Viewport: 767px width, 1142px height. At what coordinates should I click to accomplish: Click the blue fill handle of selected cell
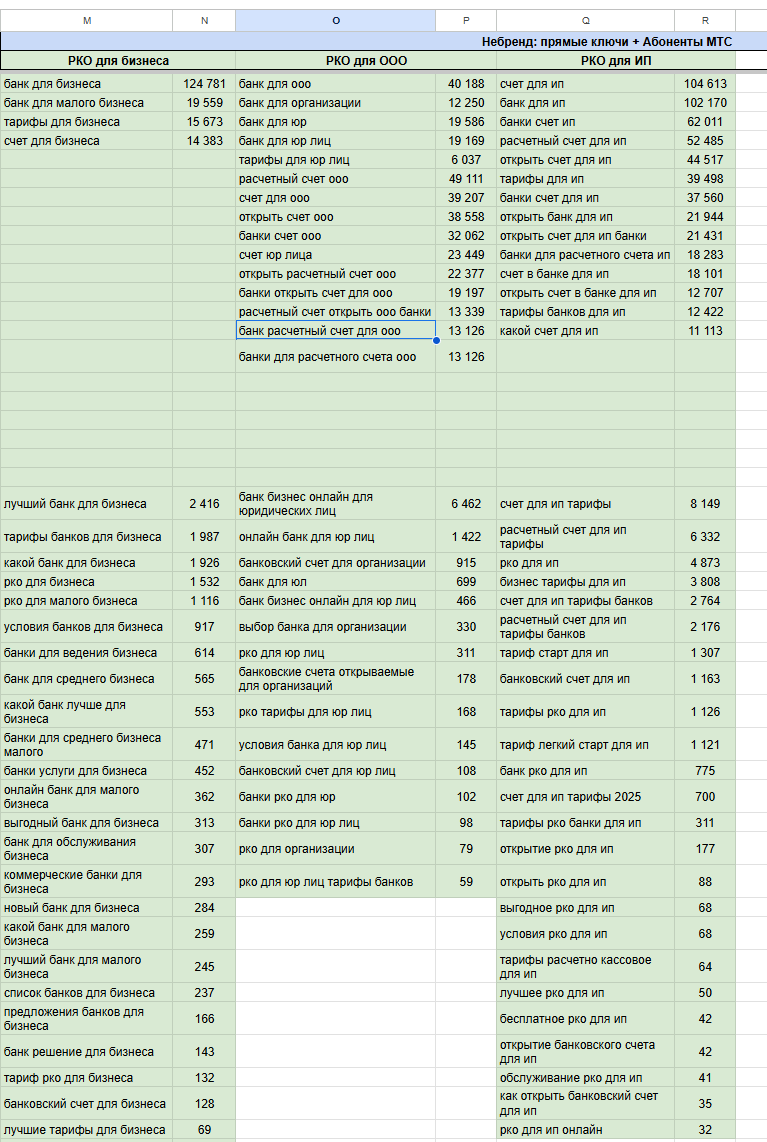click(436, 340)
